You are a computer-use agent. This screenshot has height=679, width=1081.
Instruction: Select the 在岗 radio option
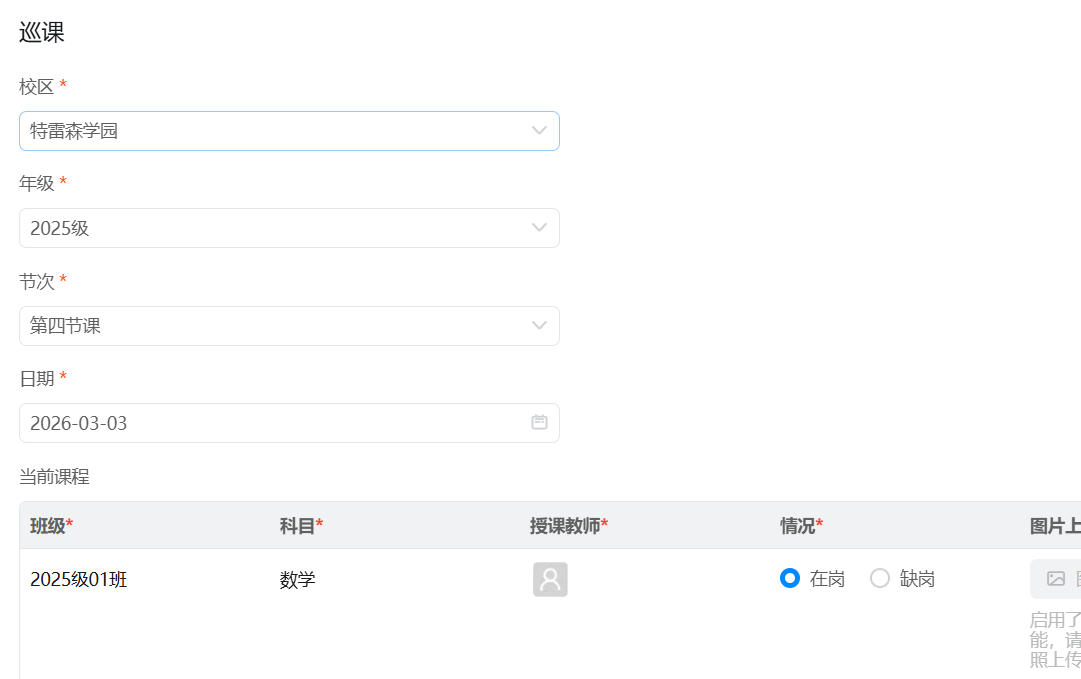(790, 578)
